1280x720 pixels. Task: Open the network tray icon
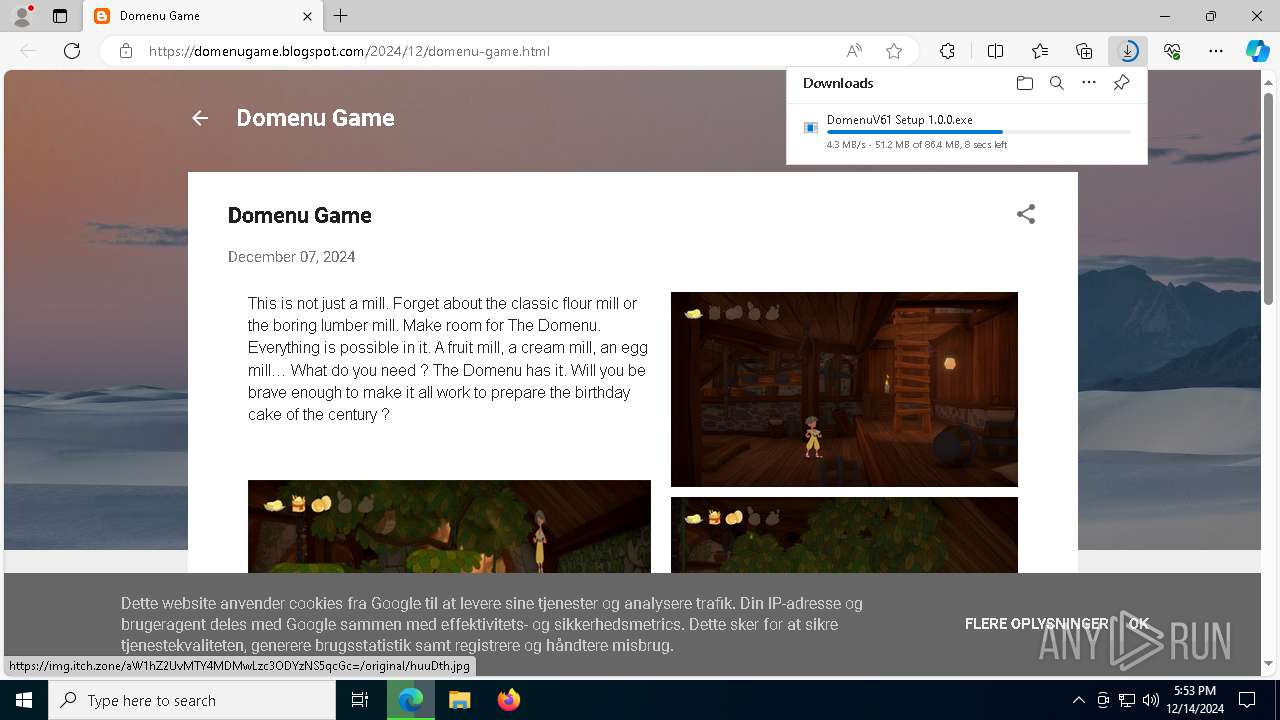[x=1127, y=700]
